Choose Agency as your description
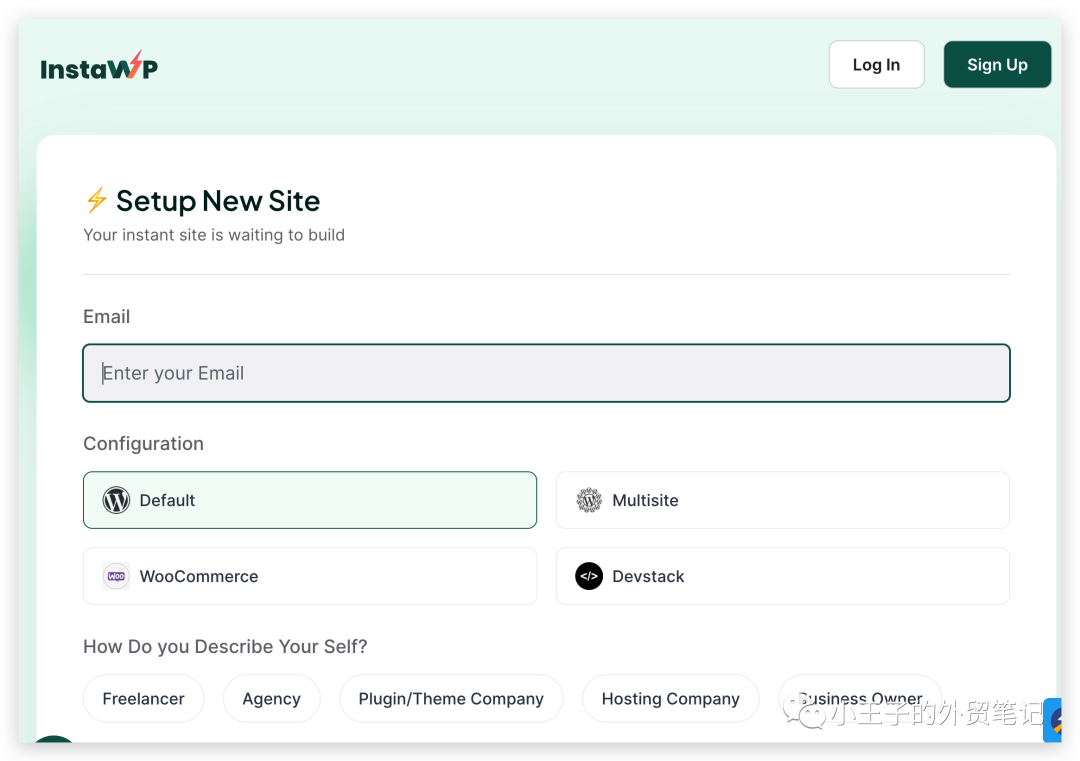1080x761 pixels. tap(271, 699)
